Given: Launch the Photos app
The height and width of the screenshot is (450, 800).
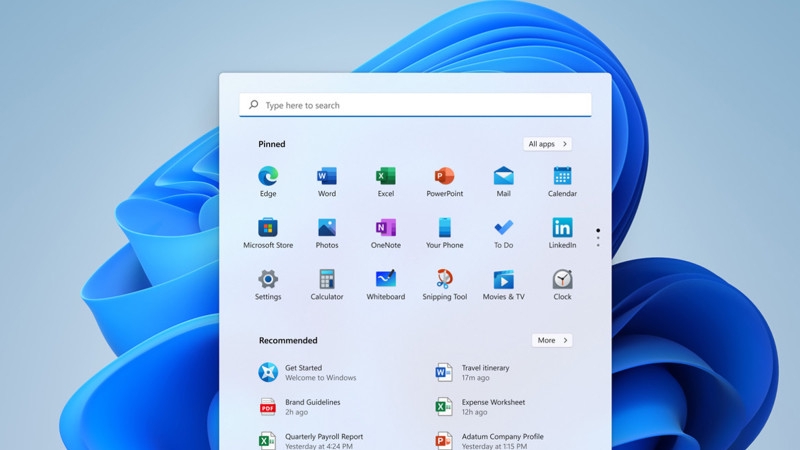Looking at the screenshot, I should click(x=327, y=228).
